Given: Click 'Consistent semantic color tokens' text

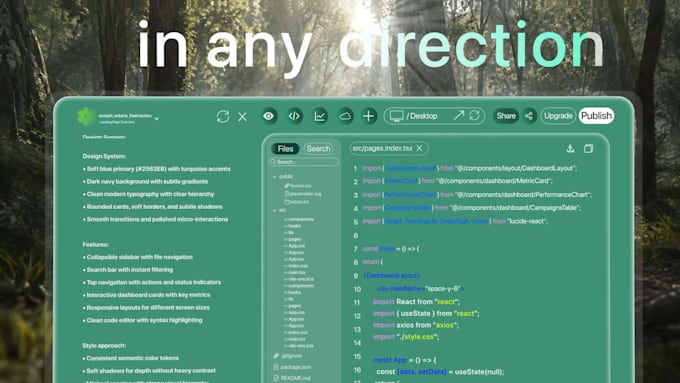Looking at the screenshot, I should point(132,358).
